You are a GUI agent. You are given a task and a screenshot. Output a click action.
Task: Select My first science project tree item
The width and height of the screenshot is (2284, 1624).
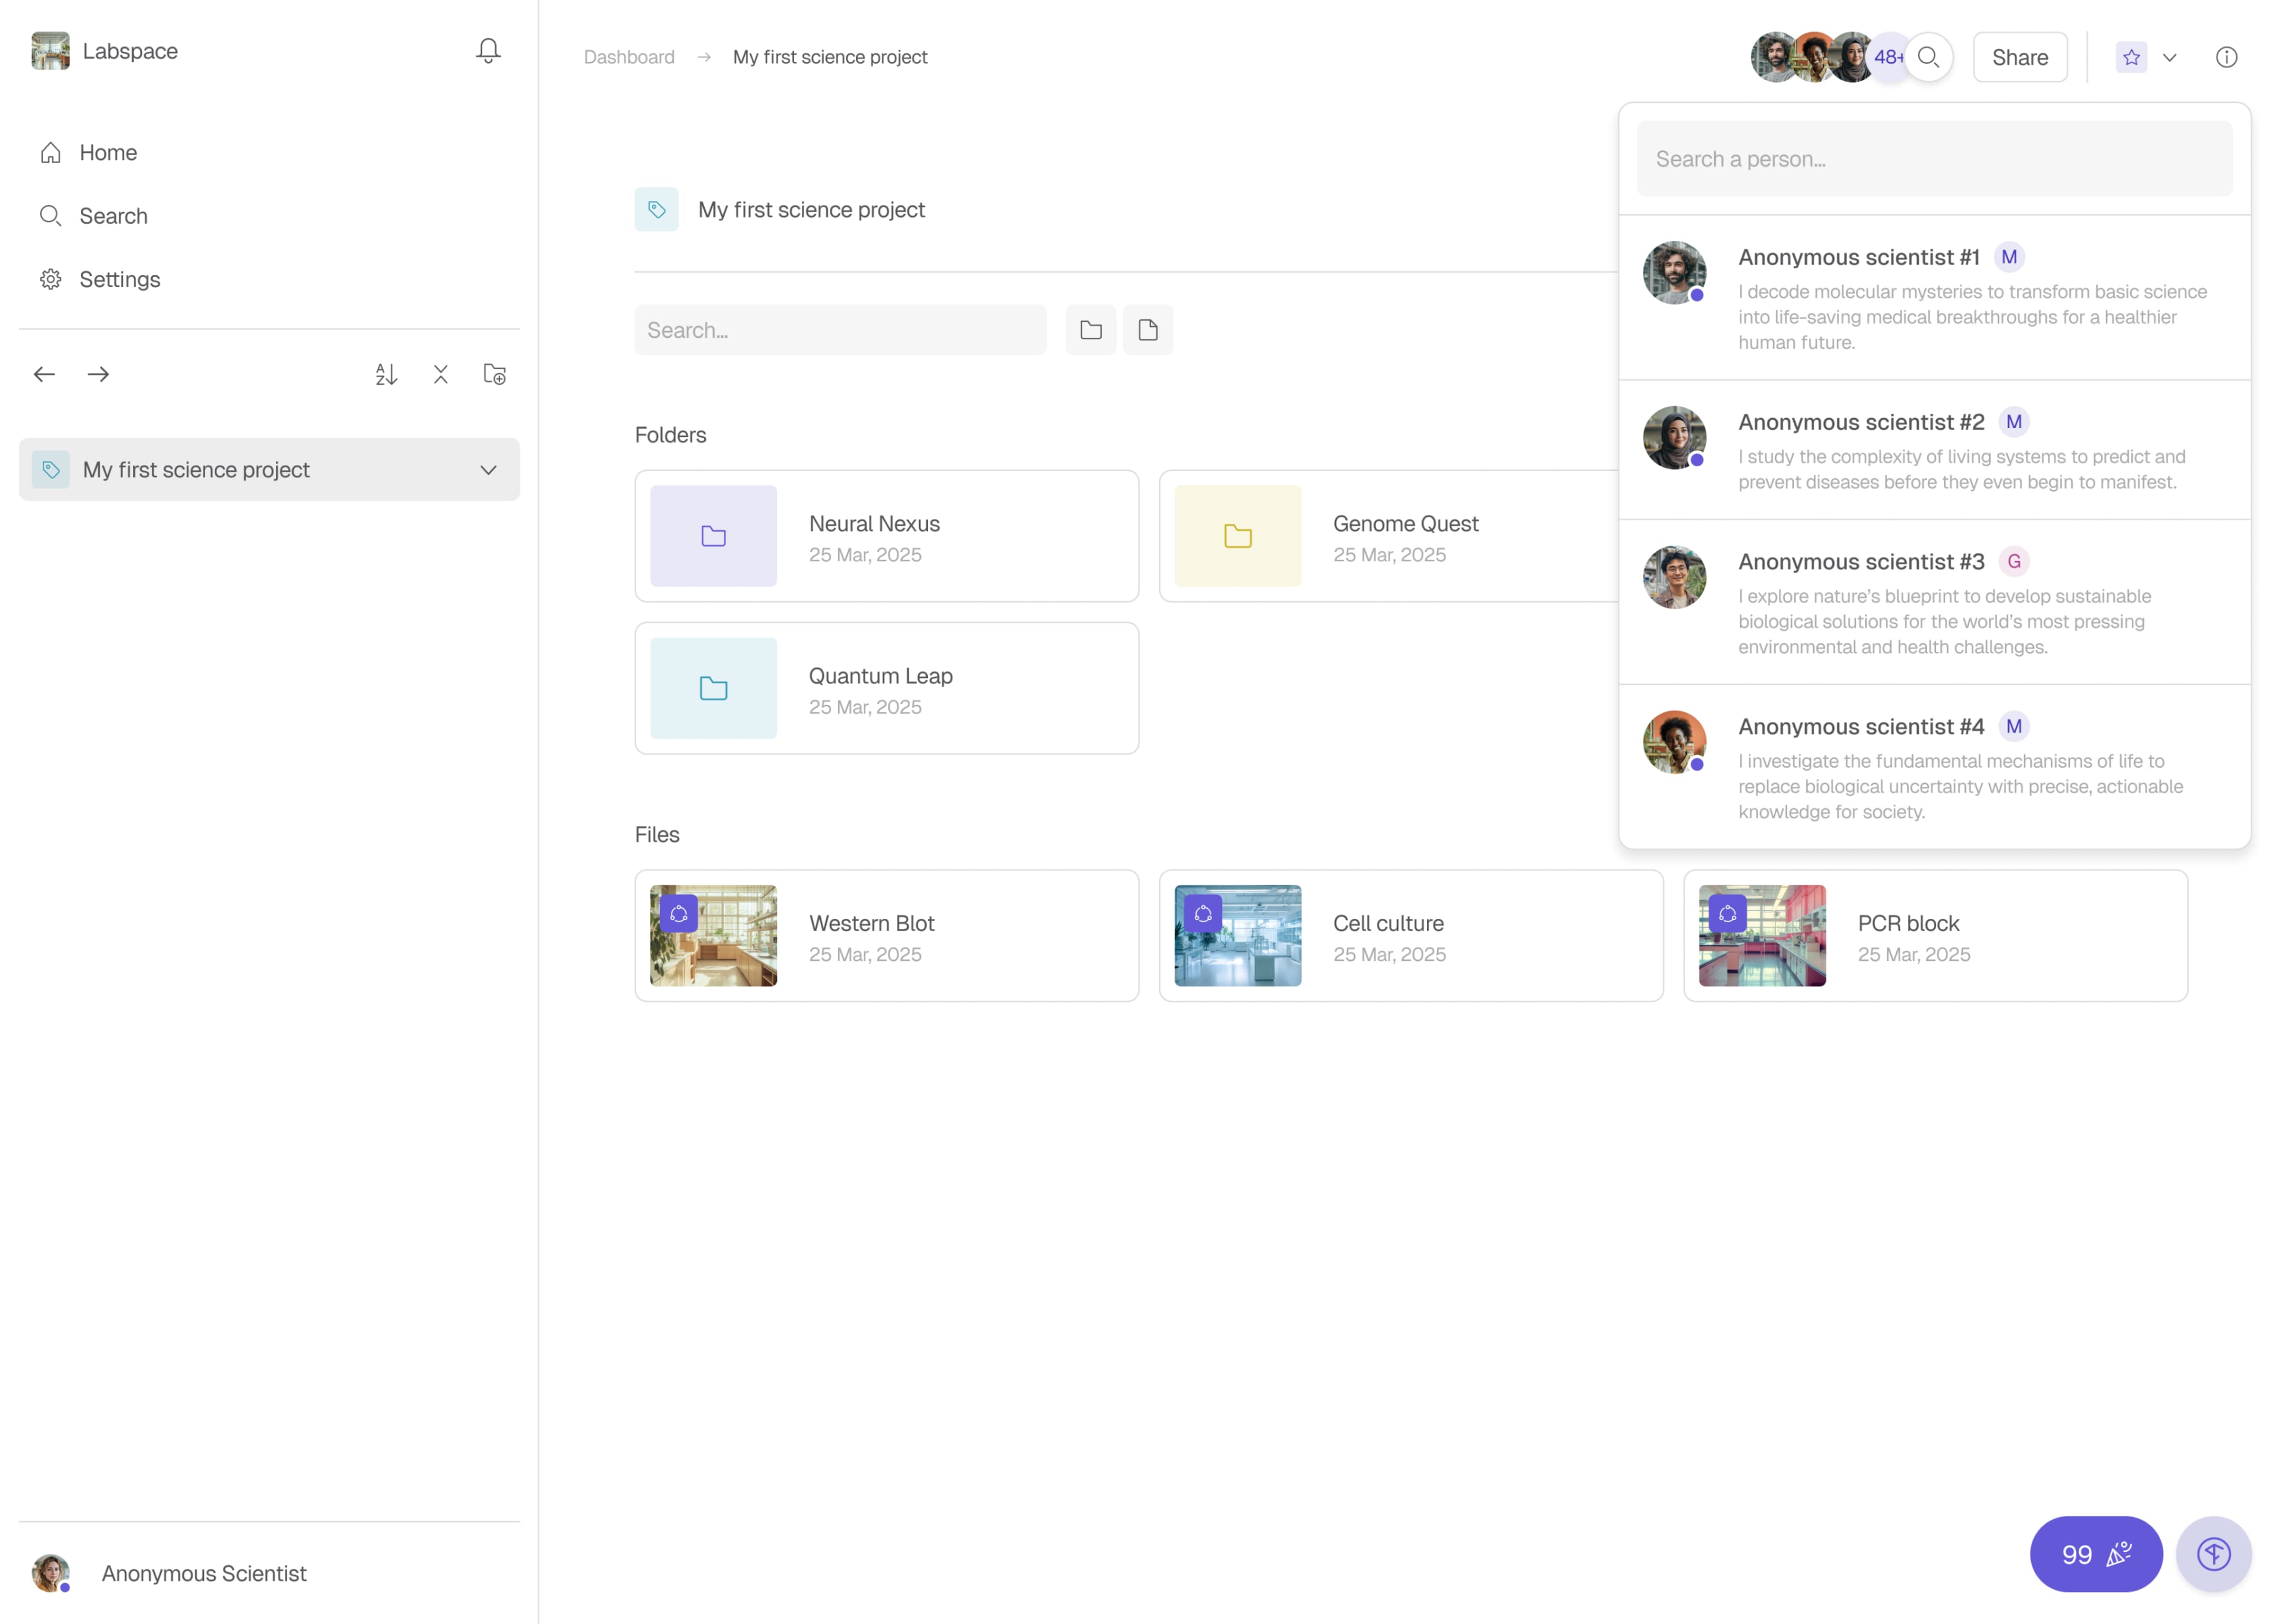point(269,470)
